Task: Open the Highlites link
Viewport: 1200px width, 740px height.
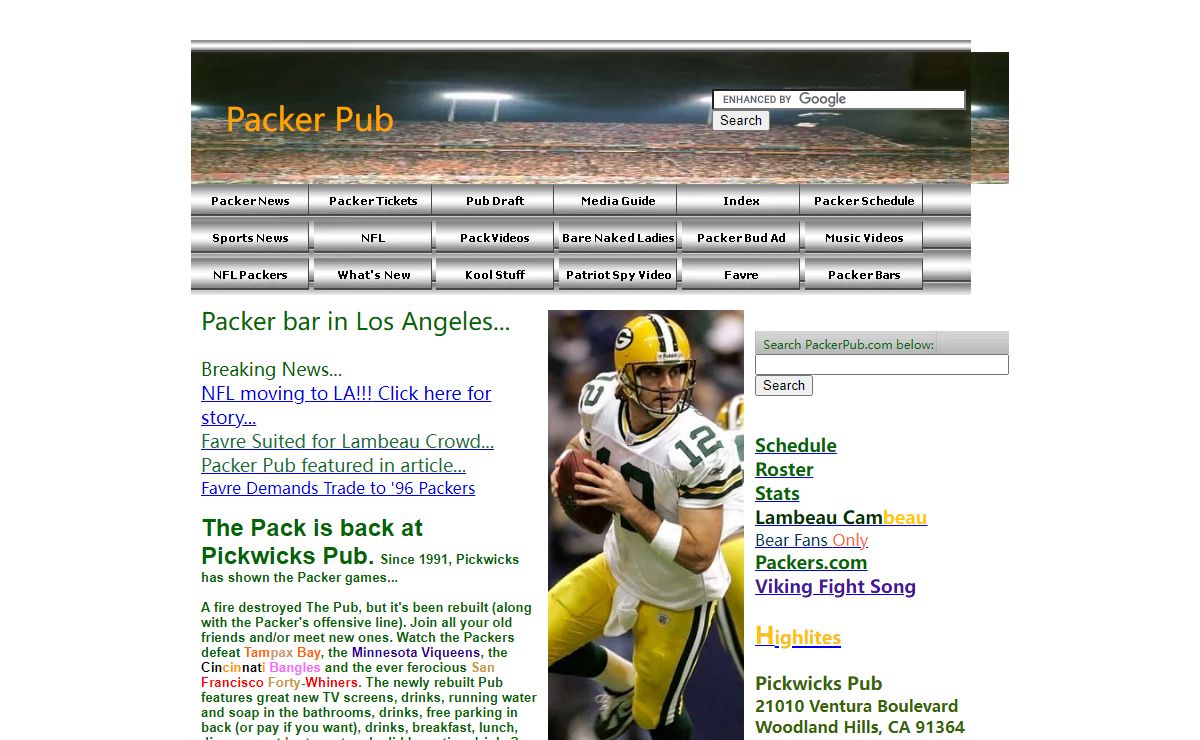Action: point(798,636)
